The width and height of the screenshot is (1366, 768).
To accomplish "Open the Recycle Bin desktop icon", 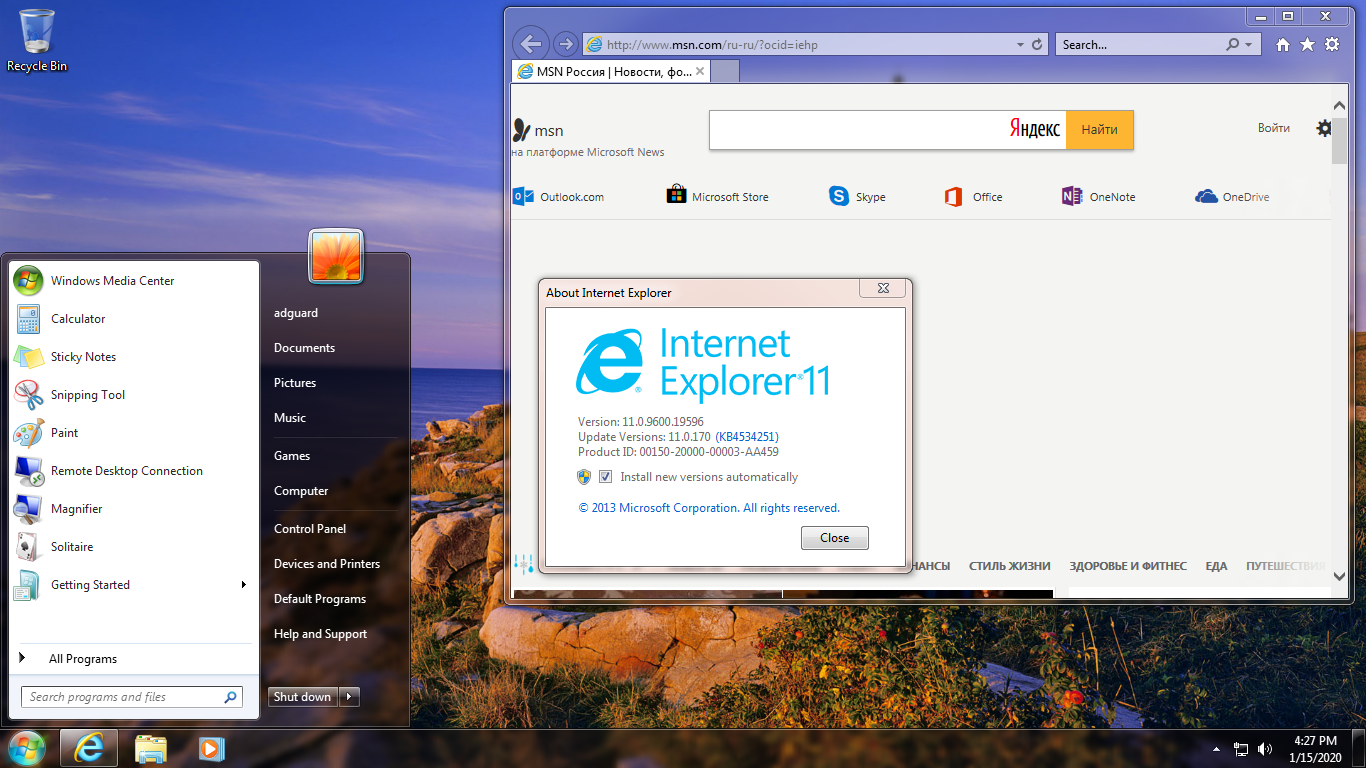I will tap(37, 40).
